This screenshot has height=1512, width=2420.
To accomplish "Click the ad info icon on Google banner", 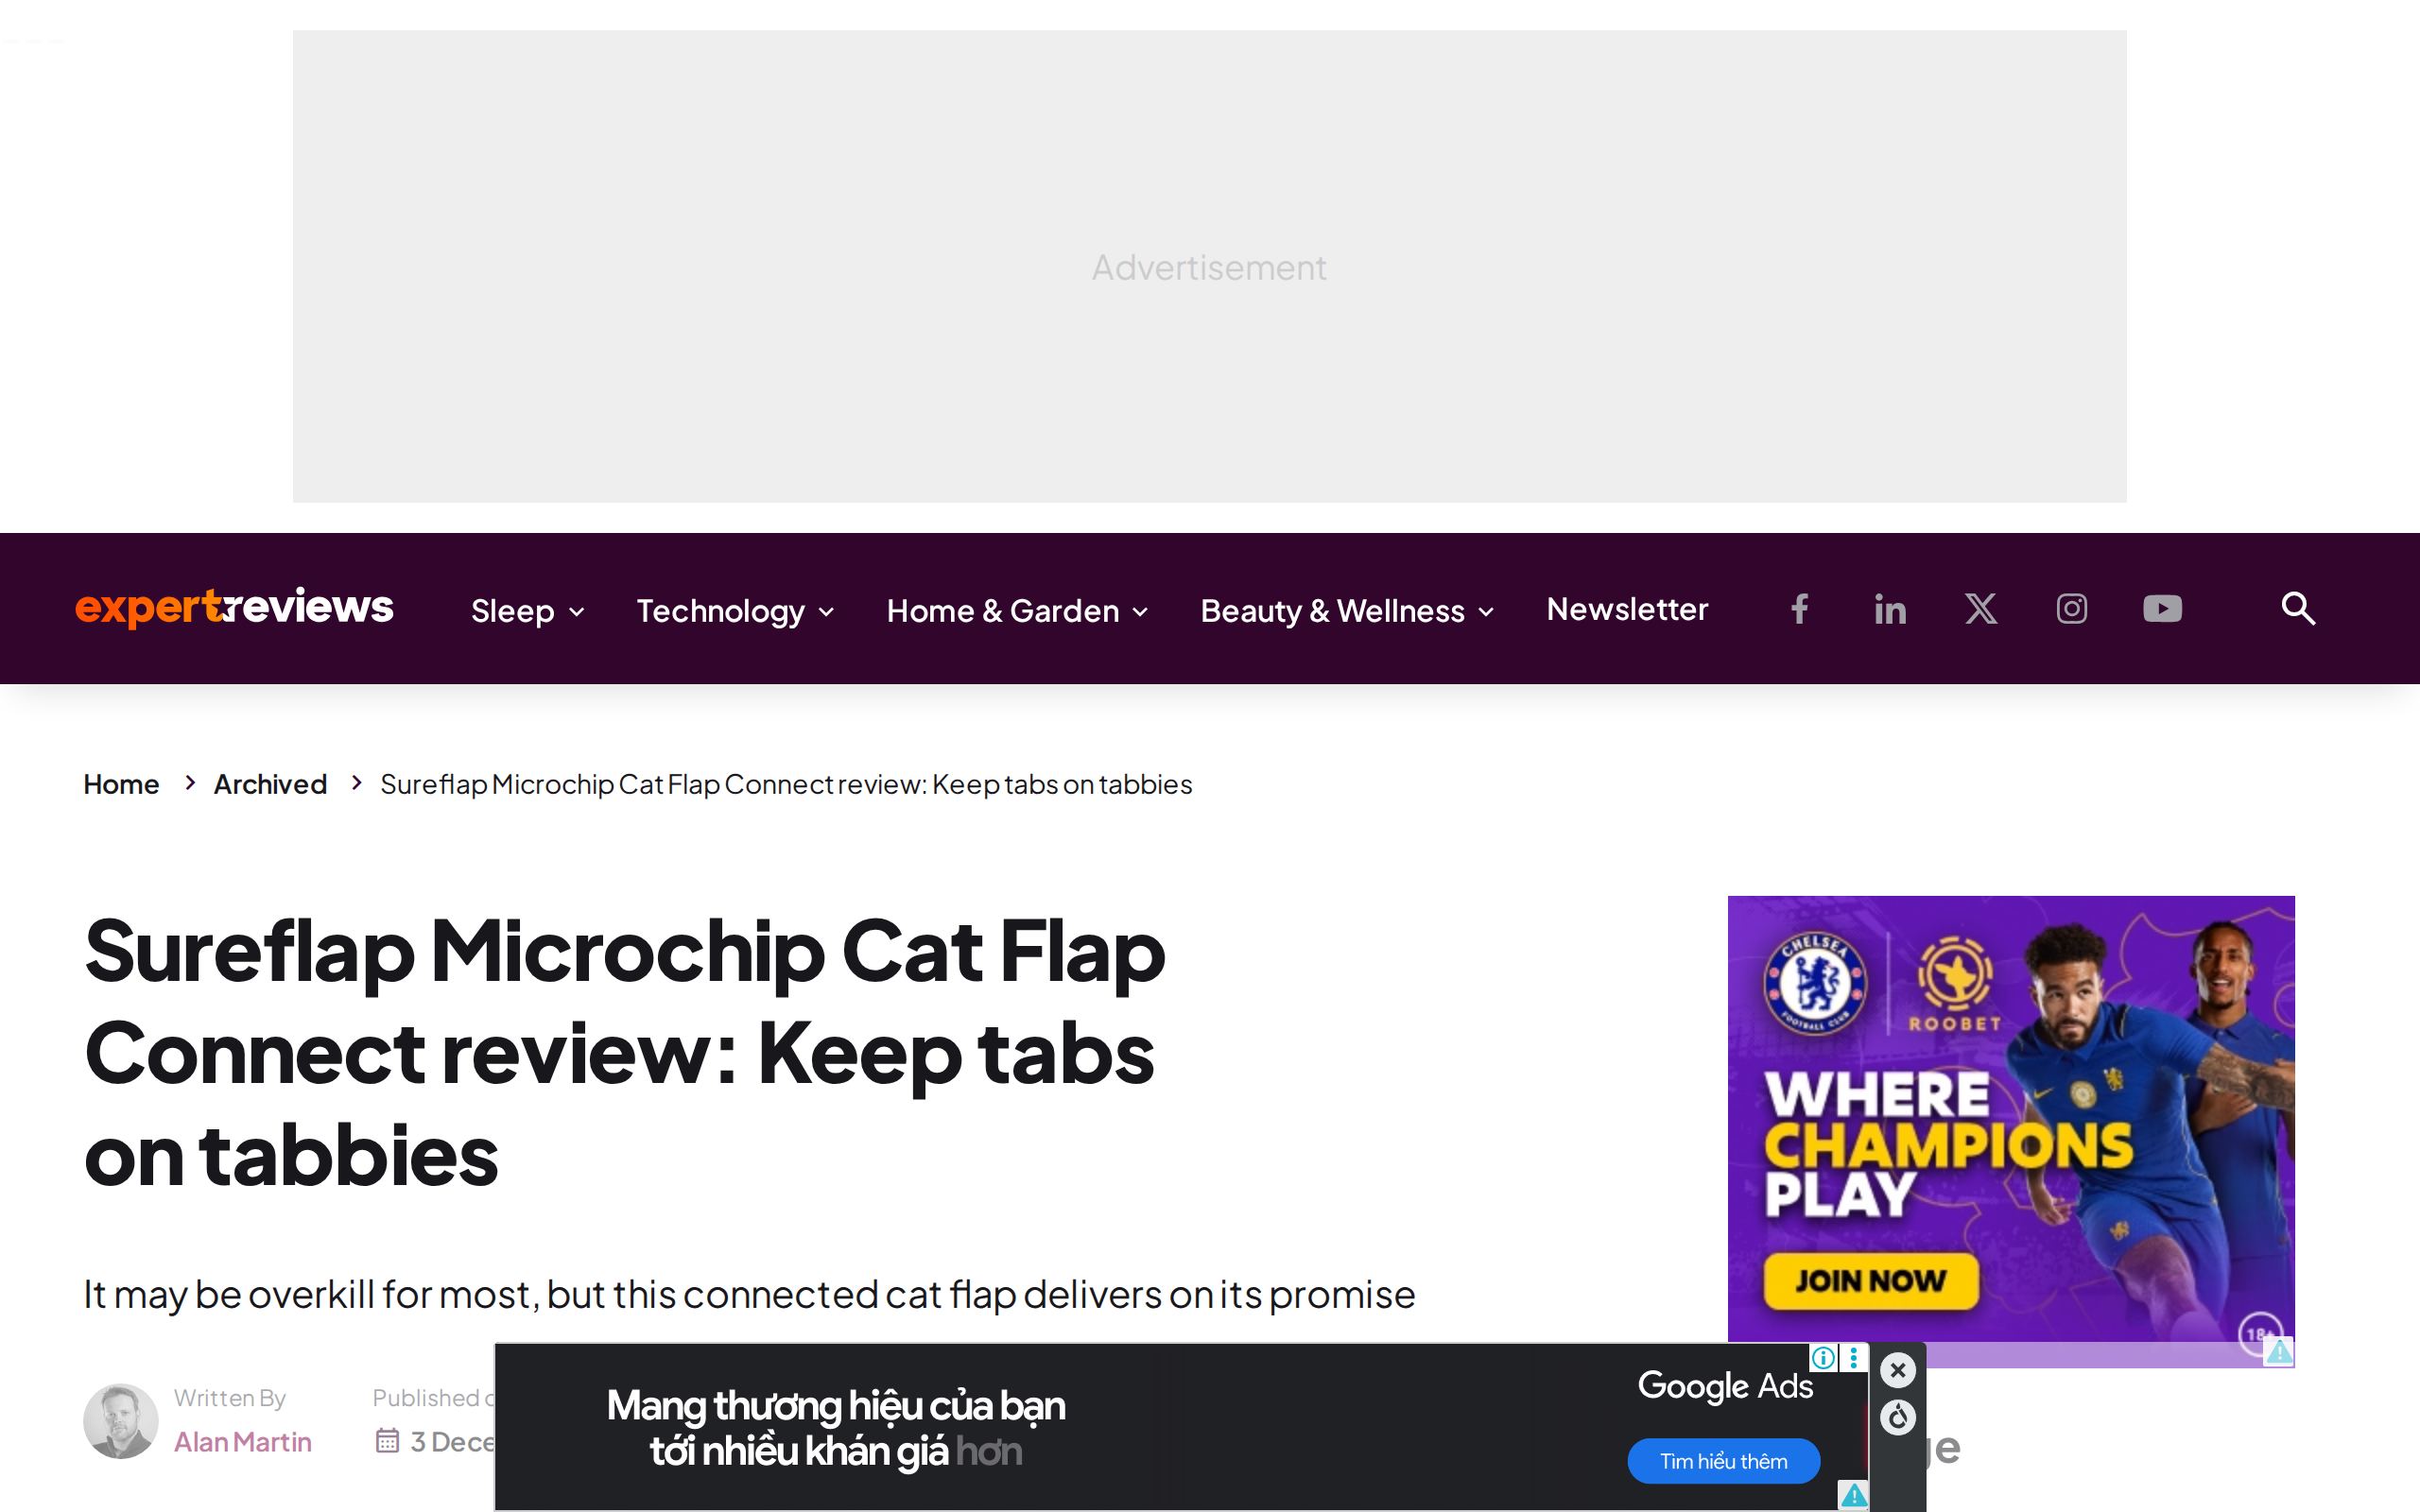I will pyautogui.click(x=1824, y=1358).
